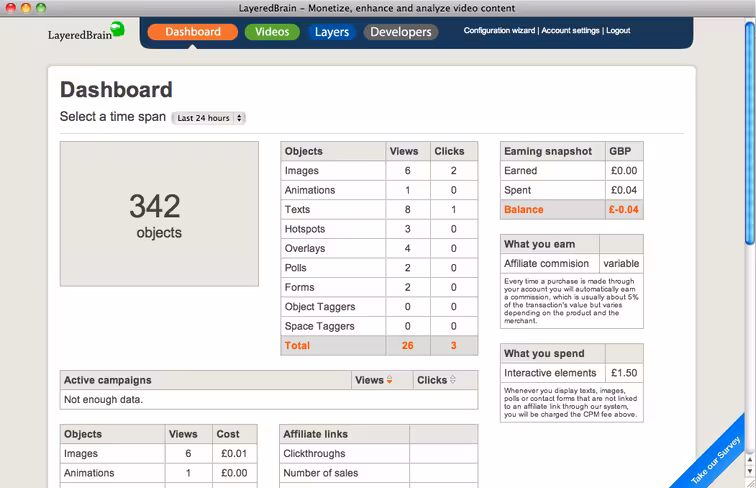
Task: Click the green zoom window button
Action: 41,8
